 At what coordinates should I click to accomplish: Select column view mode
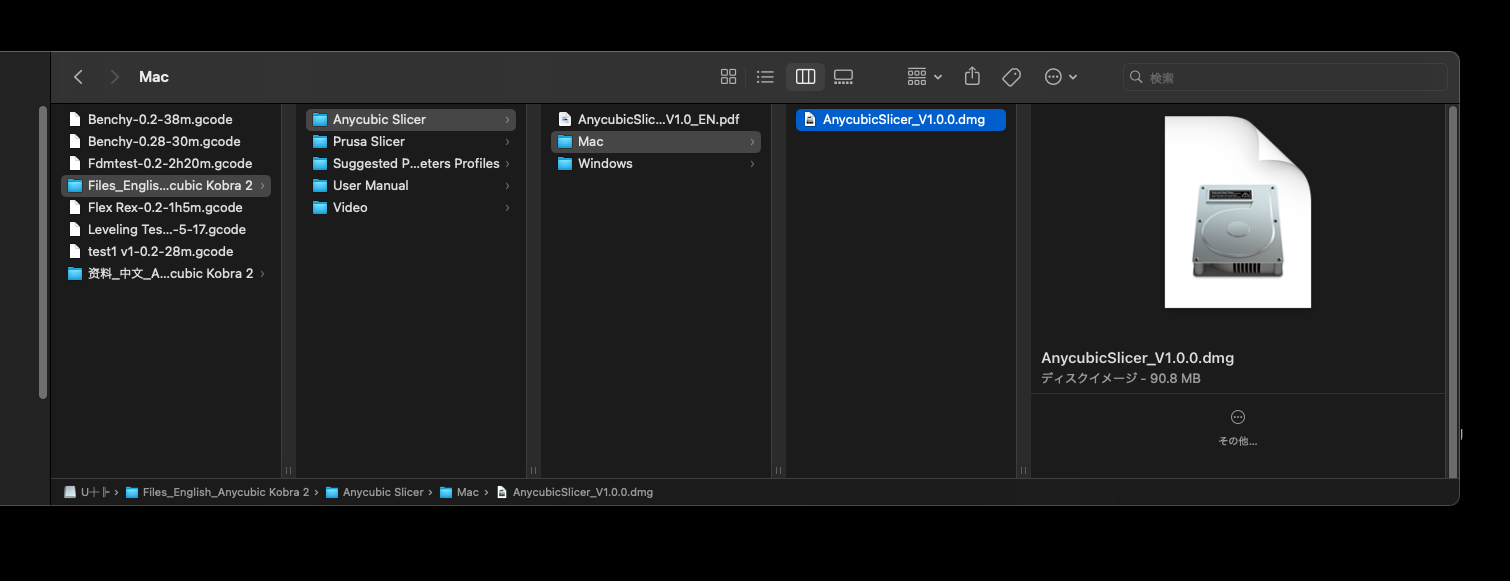tap(805, 77)
